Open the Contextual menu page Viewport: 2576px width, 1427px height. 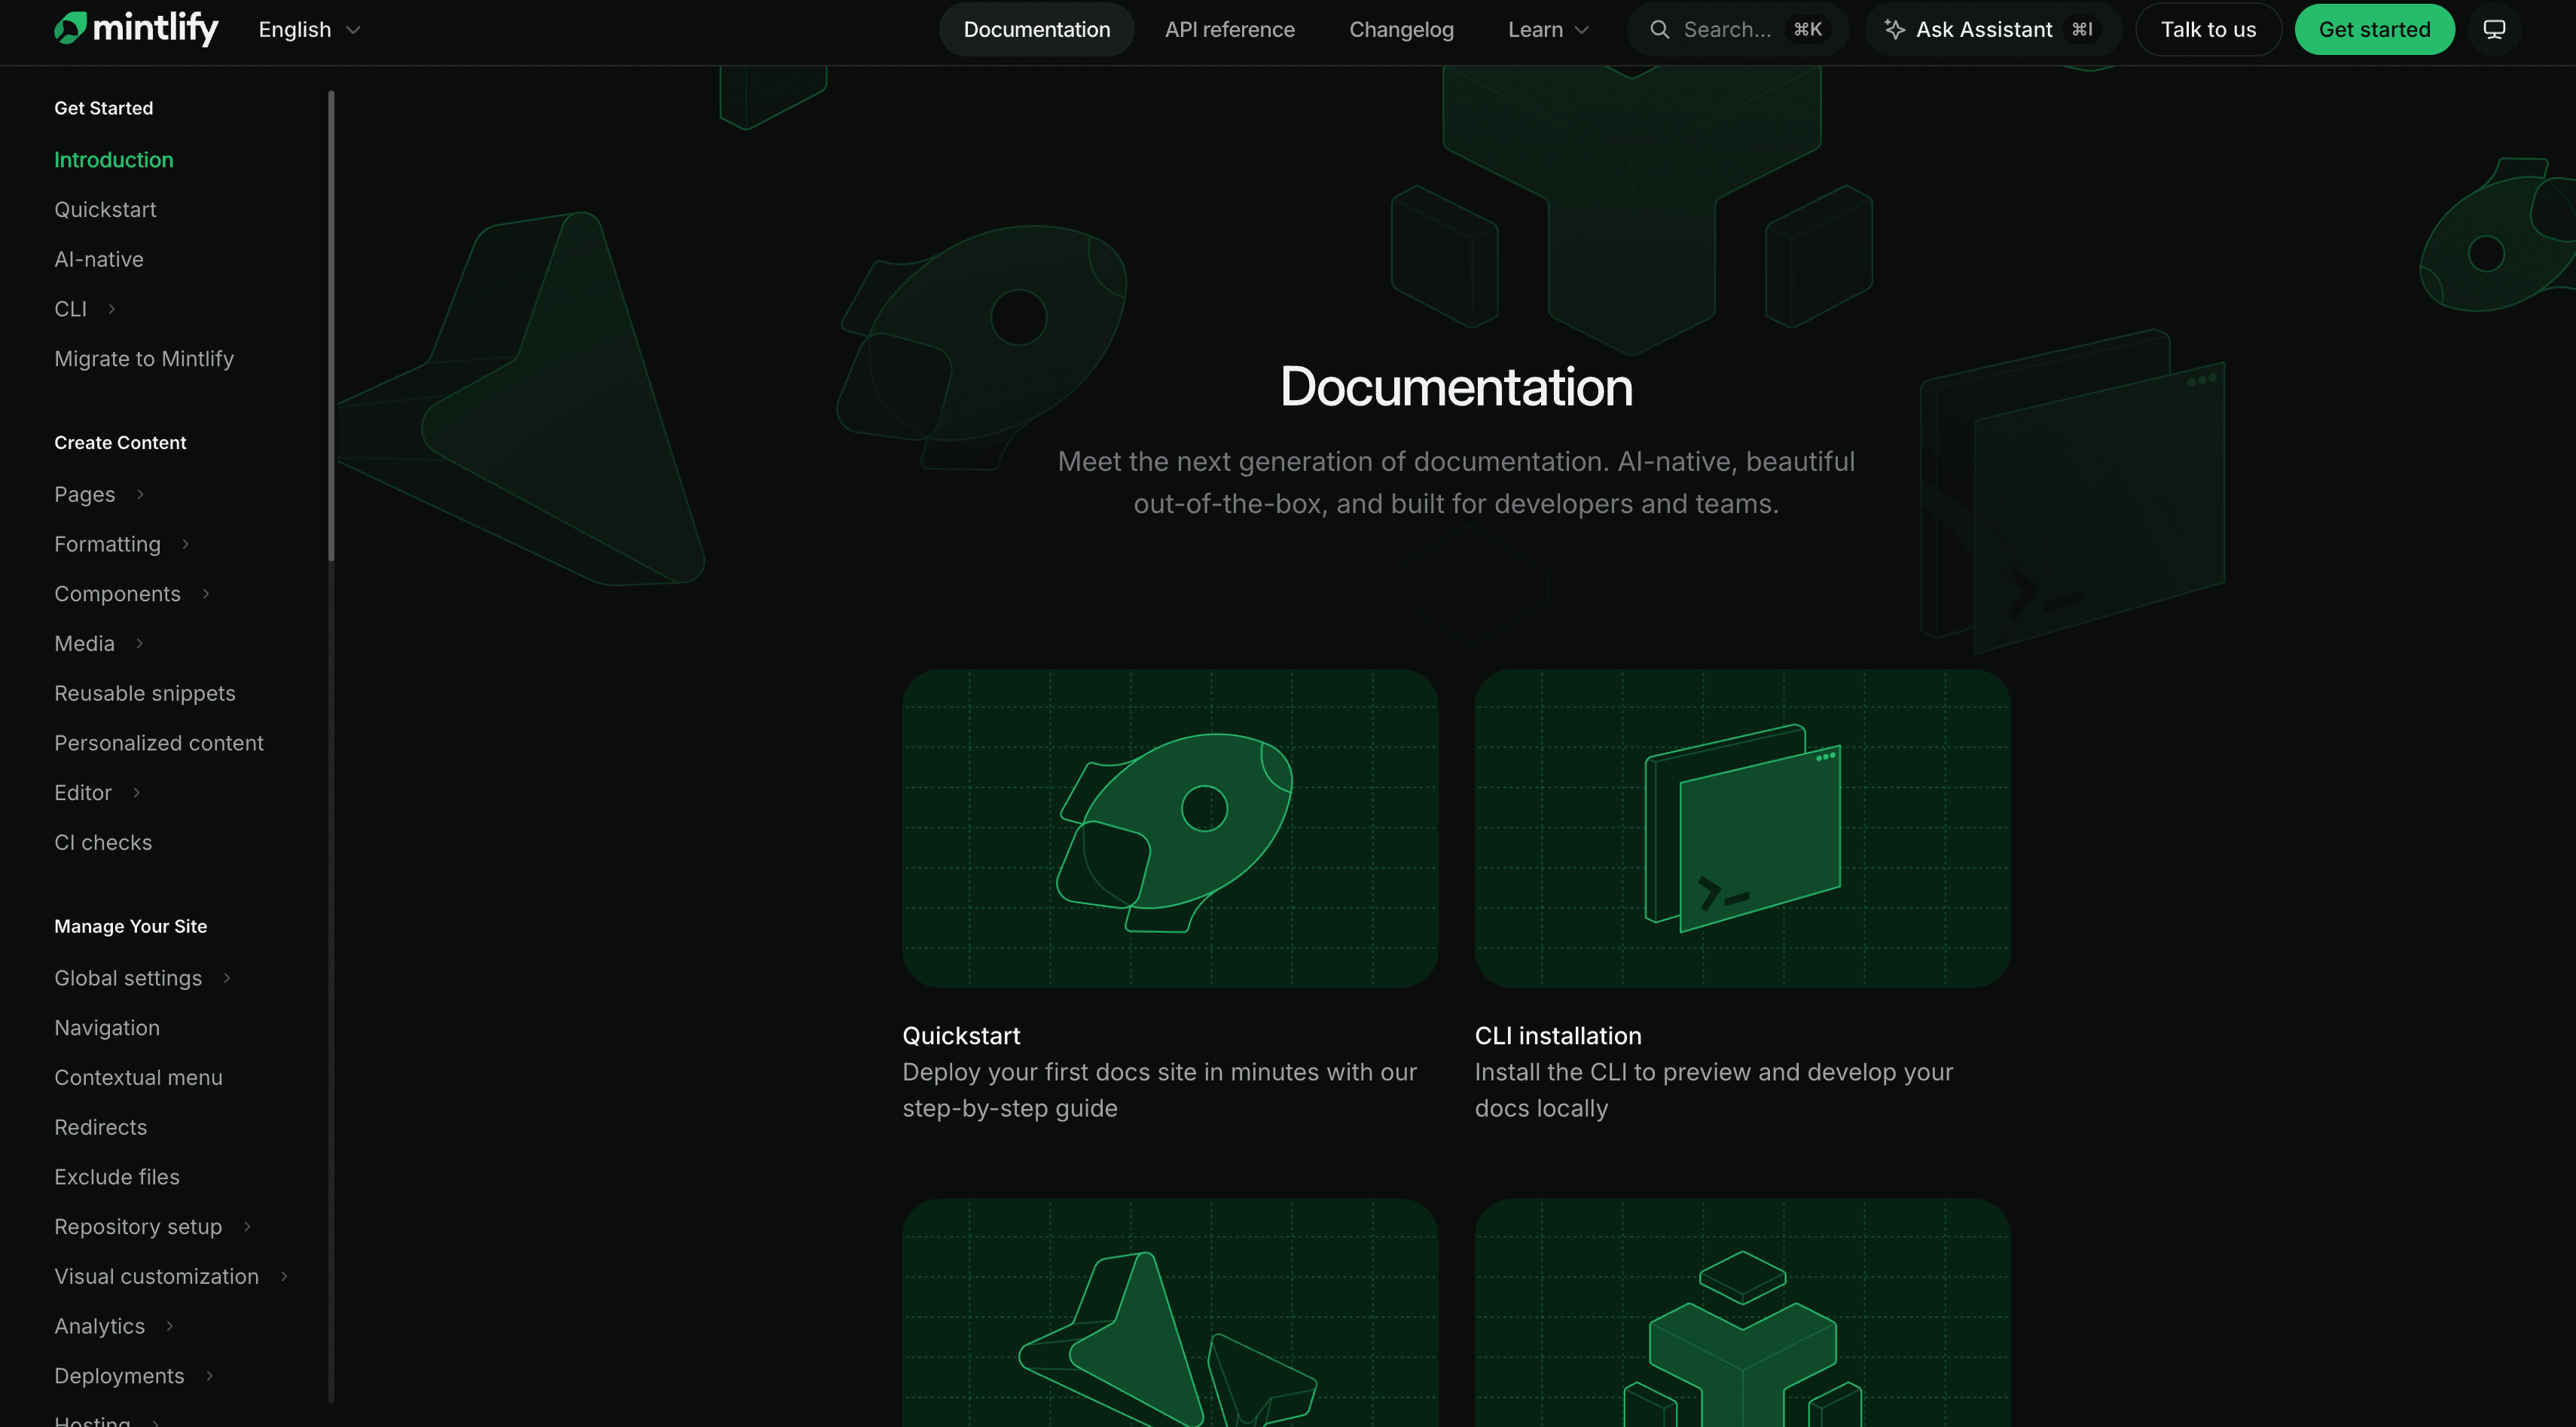pos(138,1078)
